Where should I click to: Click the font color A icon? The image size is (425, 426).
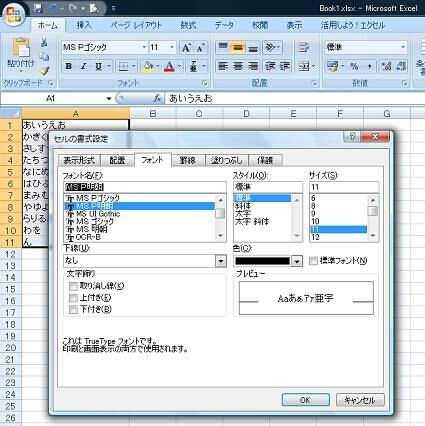pyautogui.click(x=170, y=67)
